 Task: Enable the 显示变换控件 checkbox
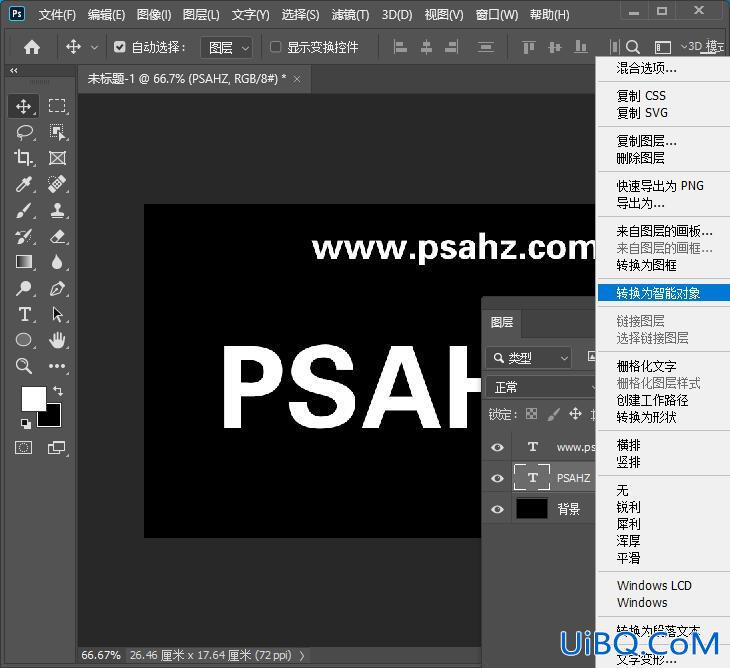[x=276, y=47]
